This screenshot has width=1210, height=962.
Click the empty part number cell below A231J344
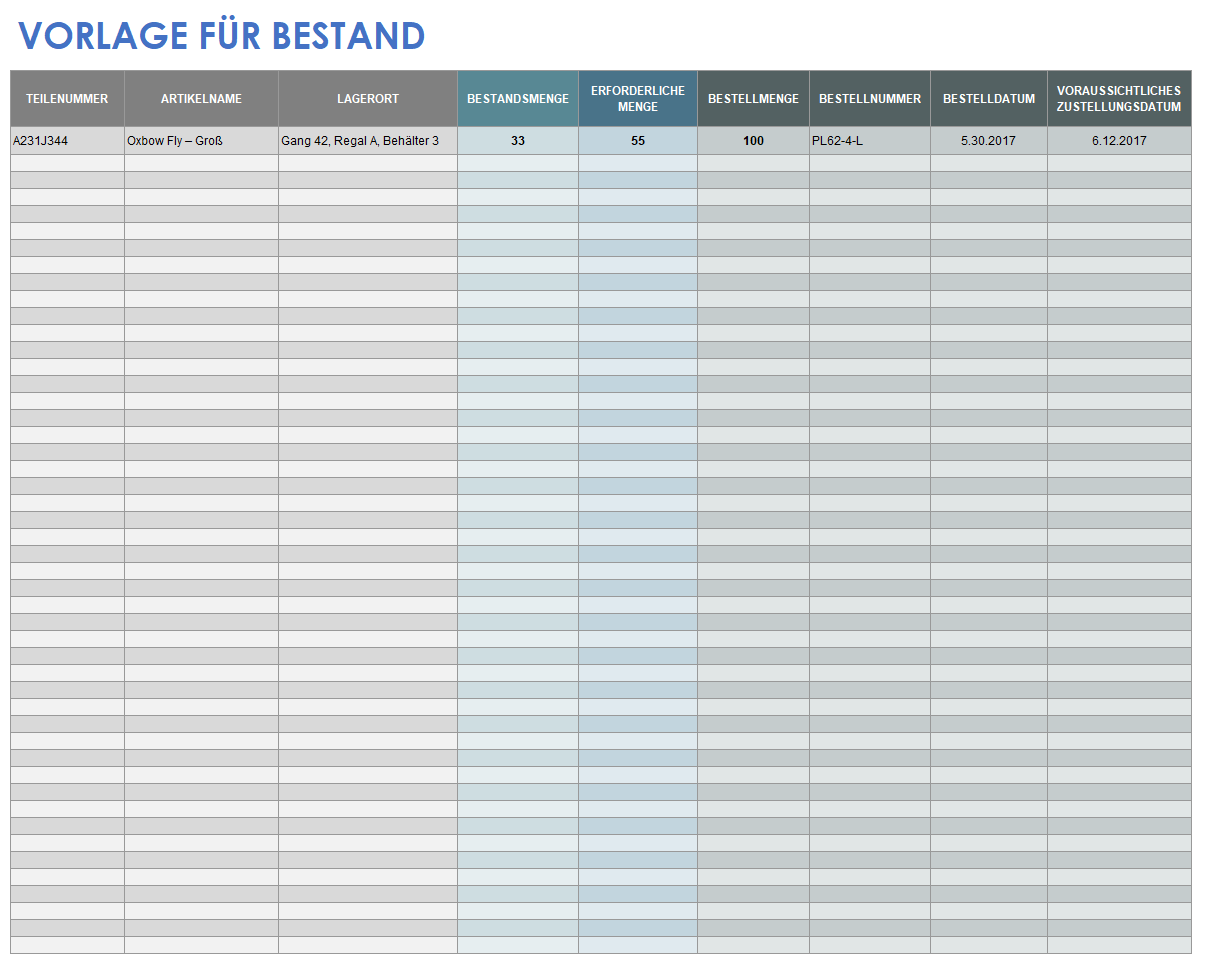coord(67,162)
